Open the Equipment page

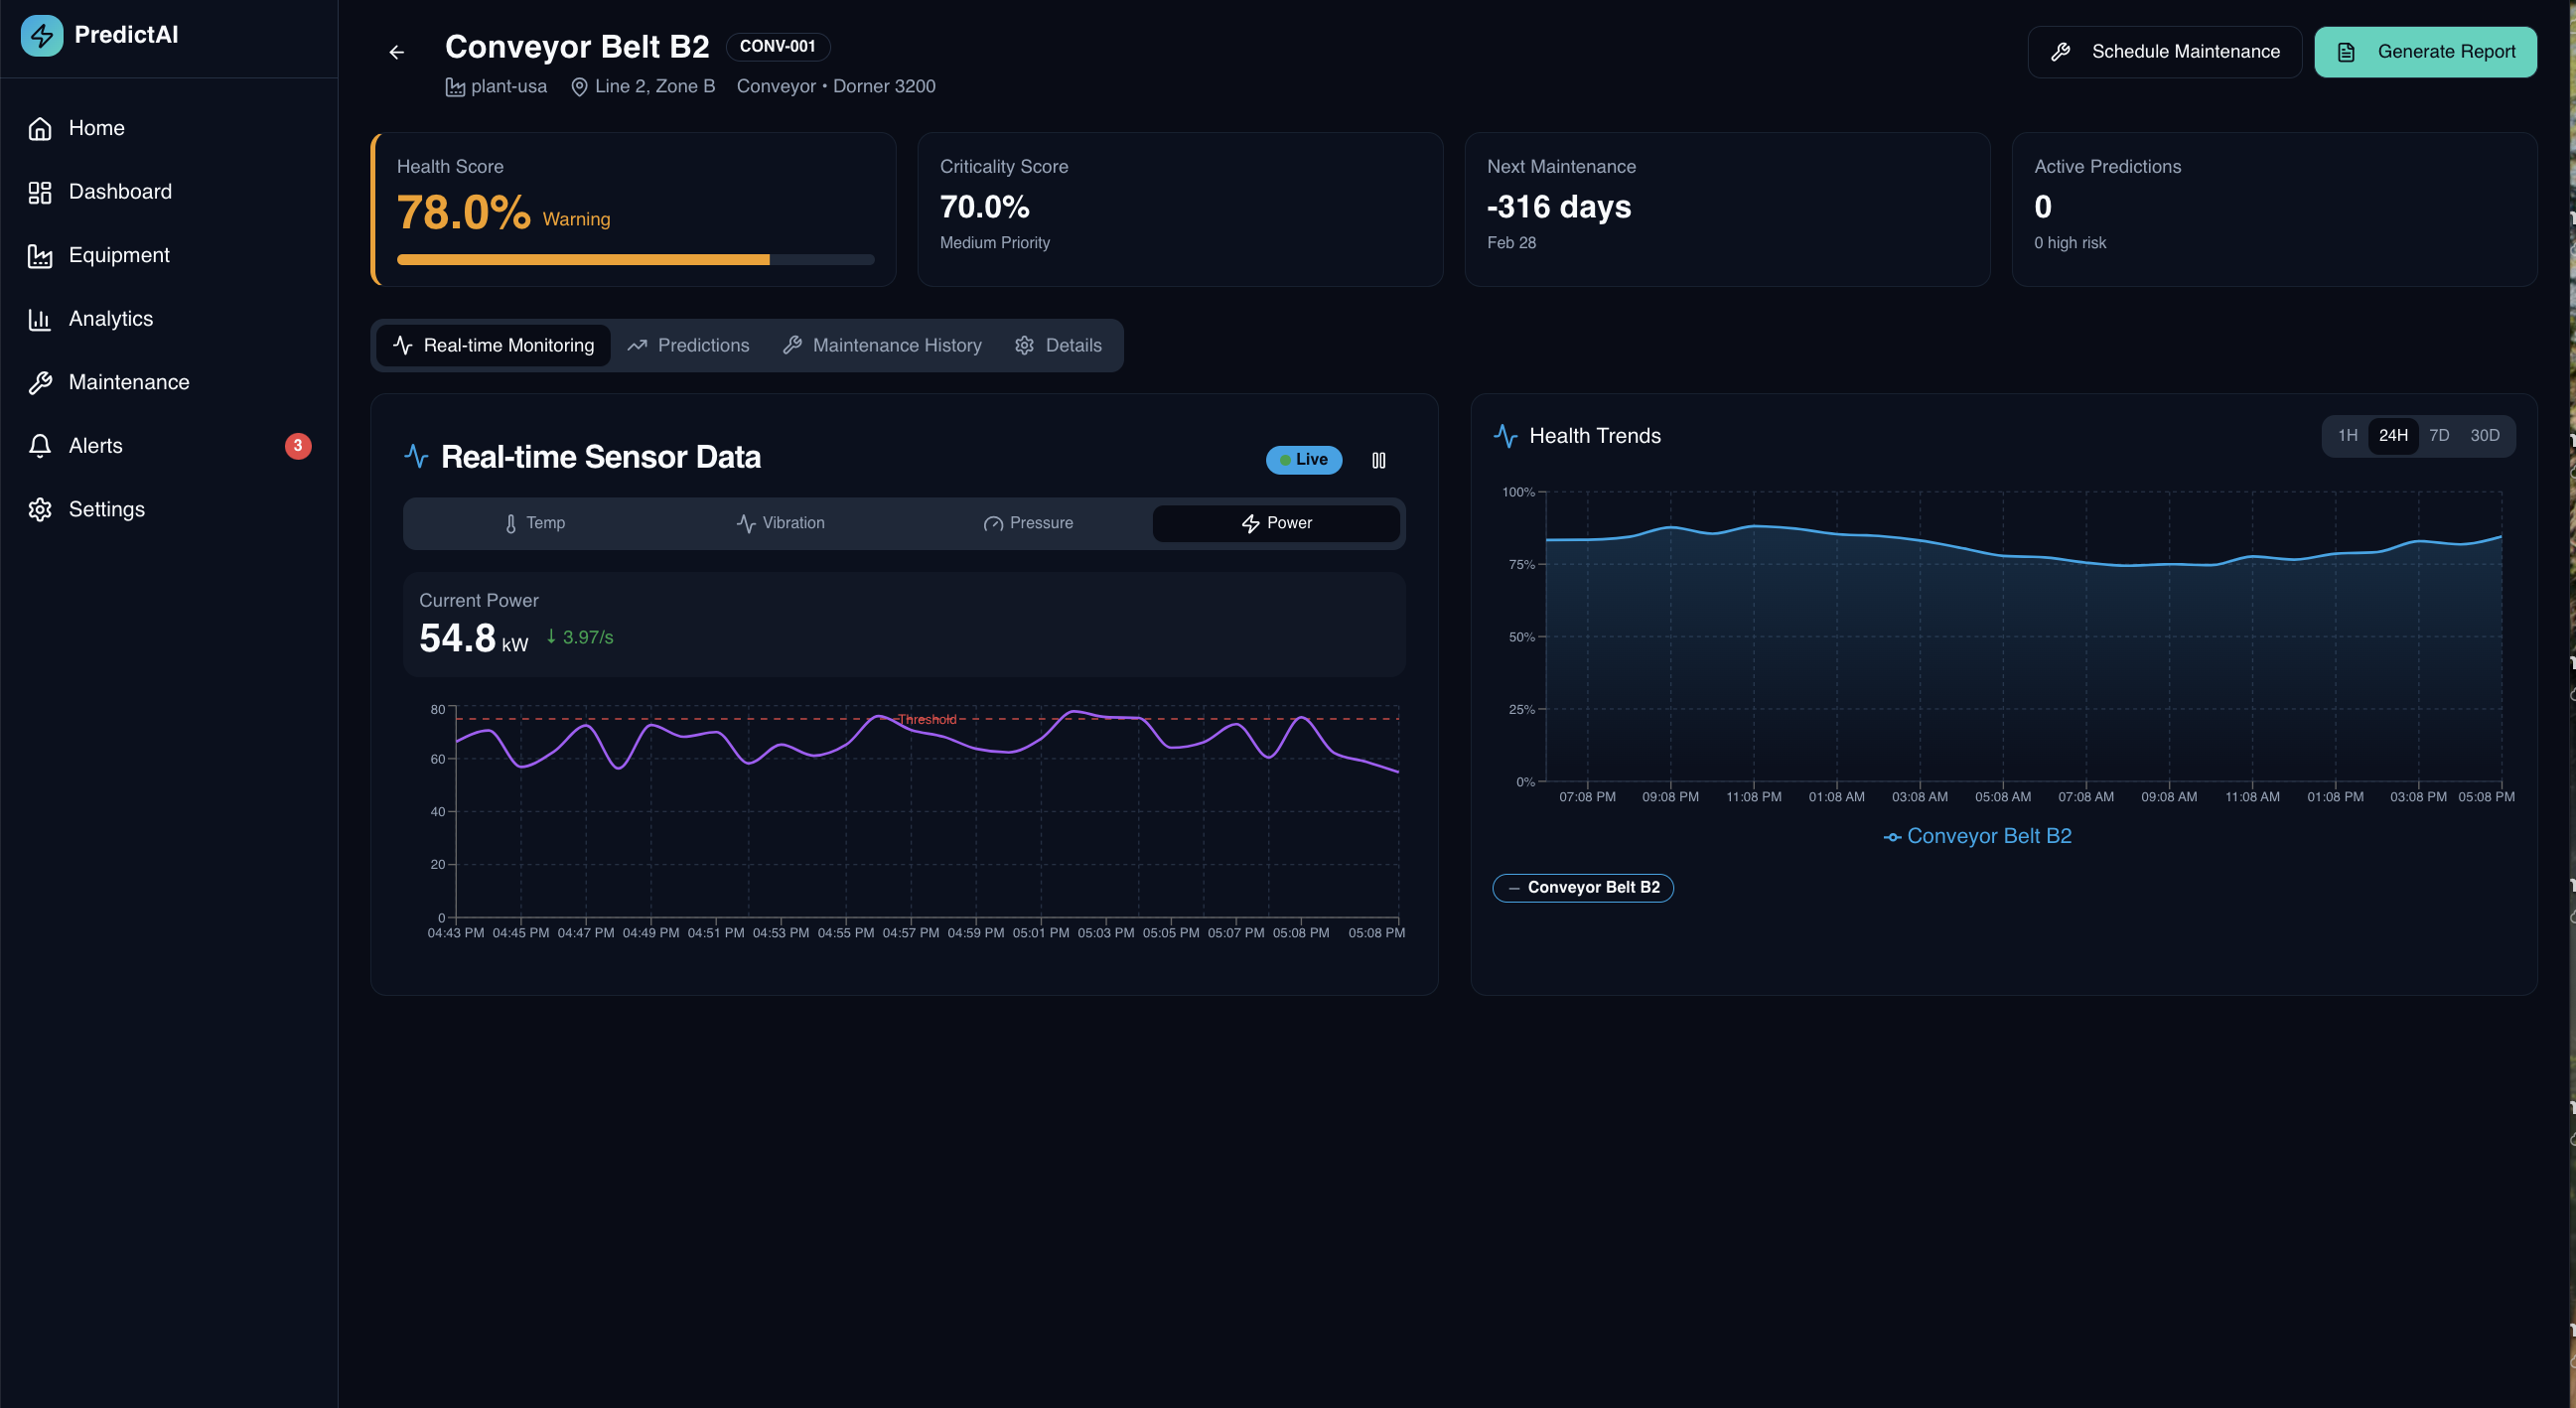(x=118, y=255)
